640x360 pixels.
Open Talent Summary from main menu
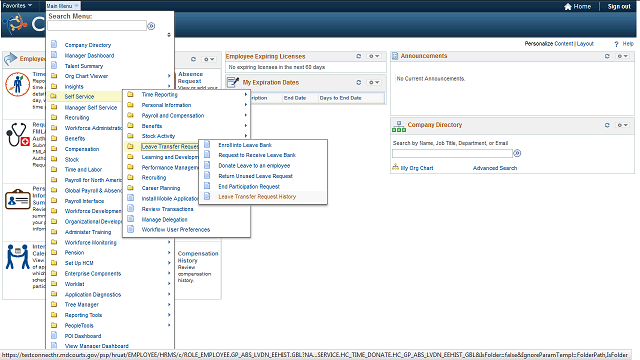pos(84,66)
